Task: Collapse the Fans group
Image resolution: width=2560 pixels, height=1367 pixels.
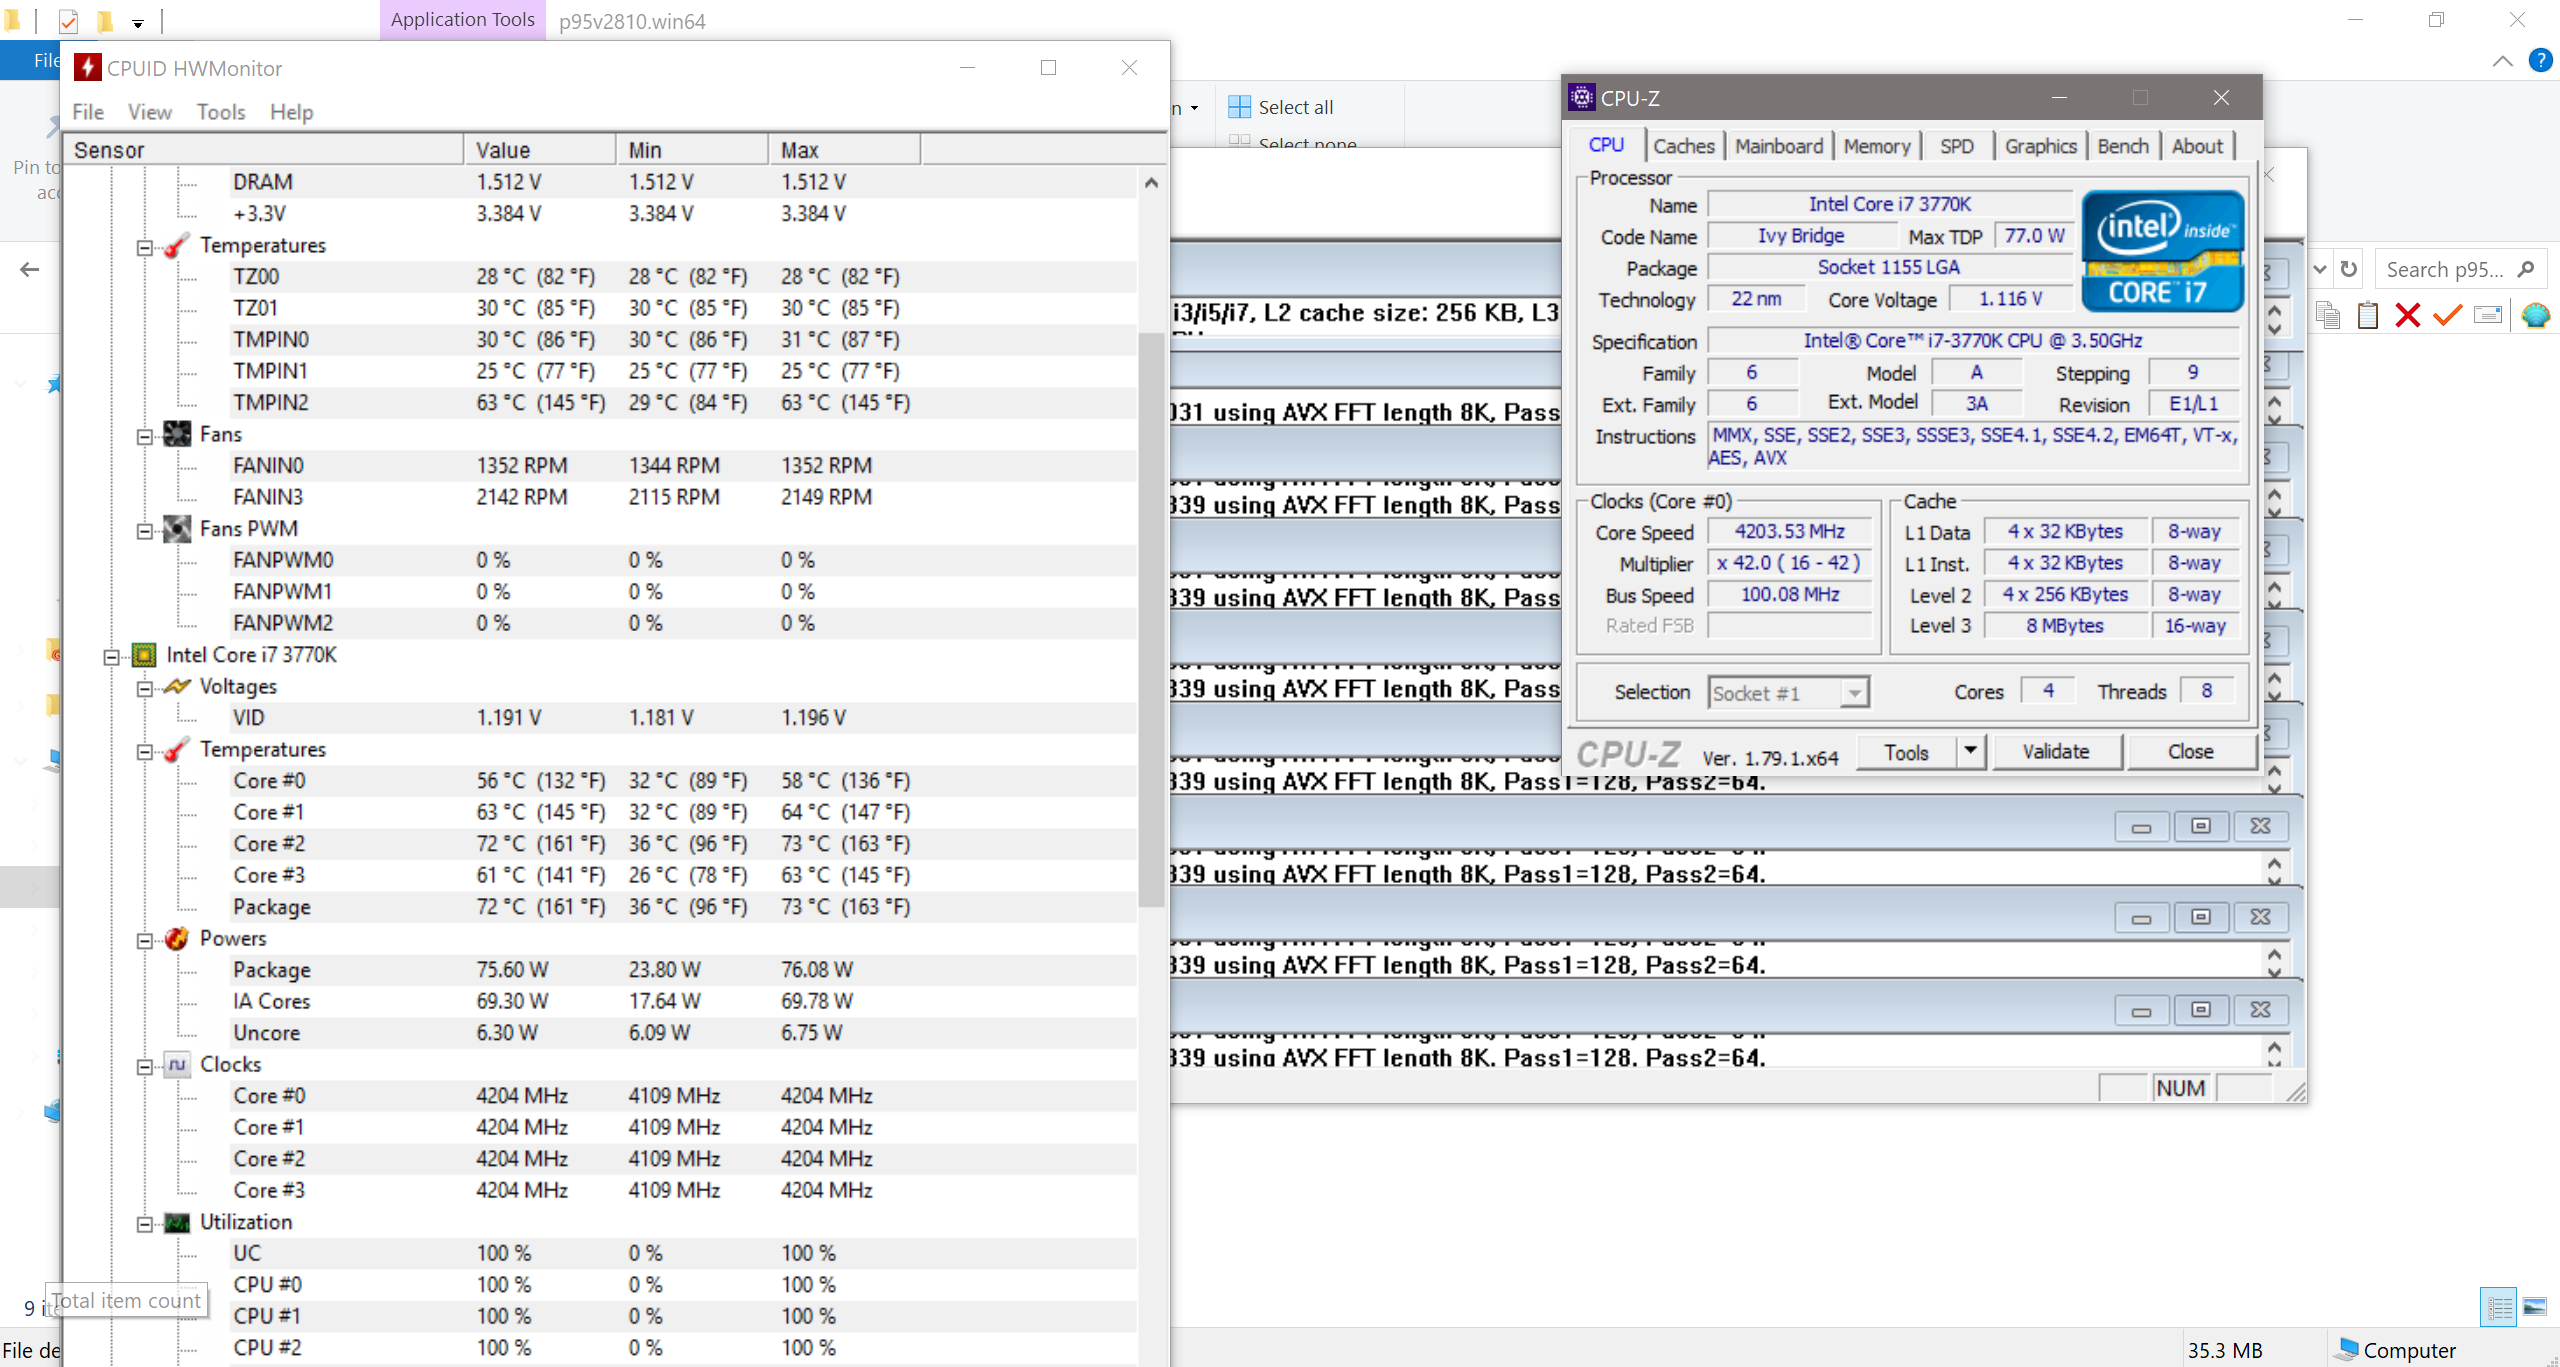Action: pos(145,436)
